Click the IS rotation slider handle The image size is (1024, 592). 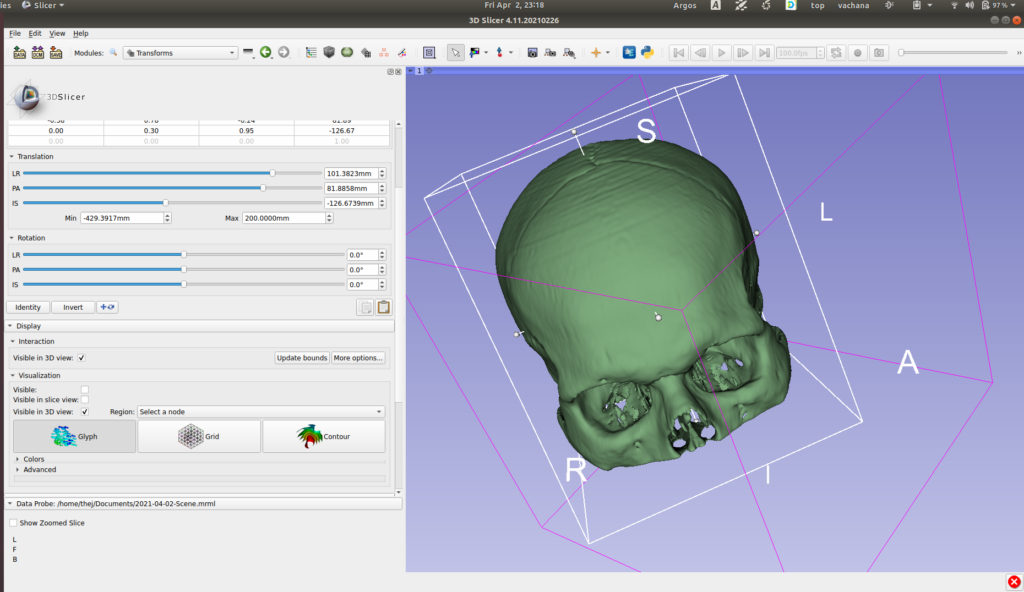coord(184,284)
